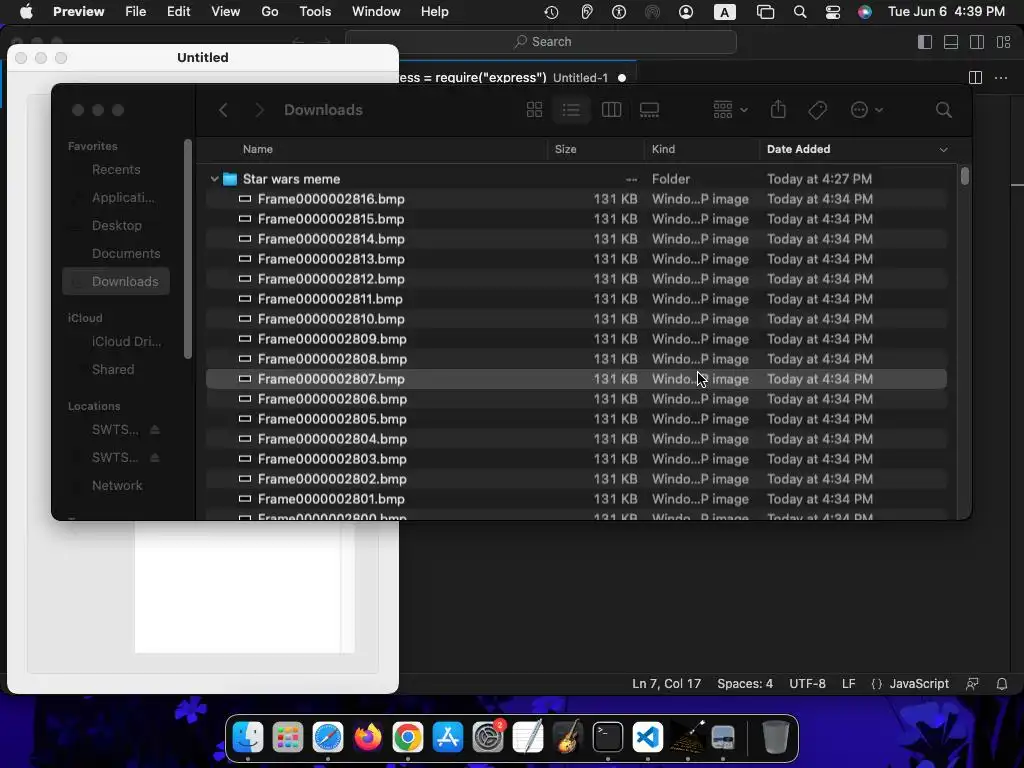Image resolution: width=1024 pixels, height=768 pixels.
Task: Click the Finder search magnifier icon
Action: 943,110
